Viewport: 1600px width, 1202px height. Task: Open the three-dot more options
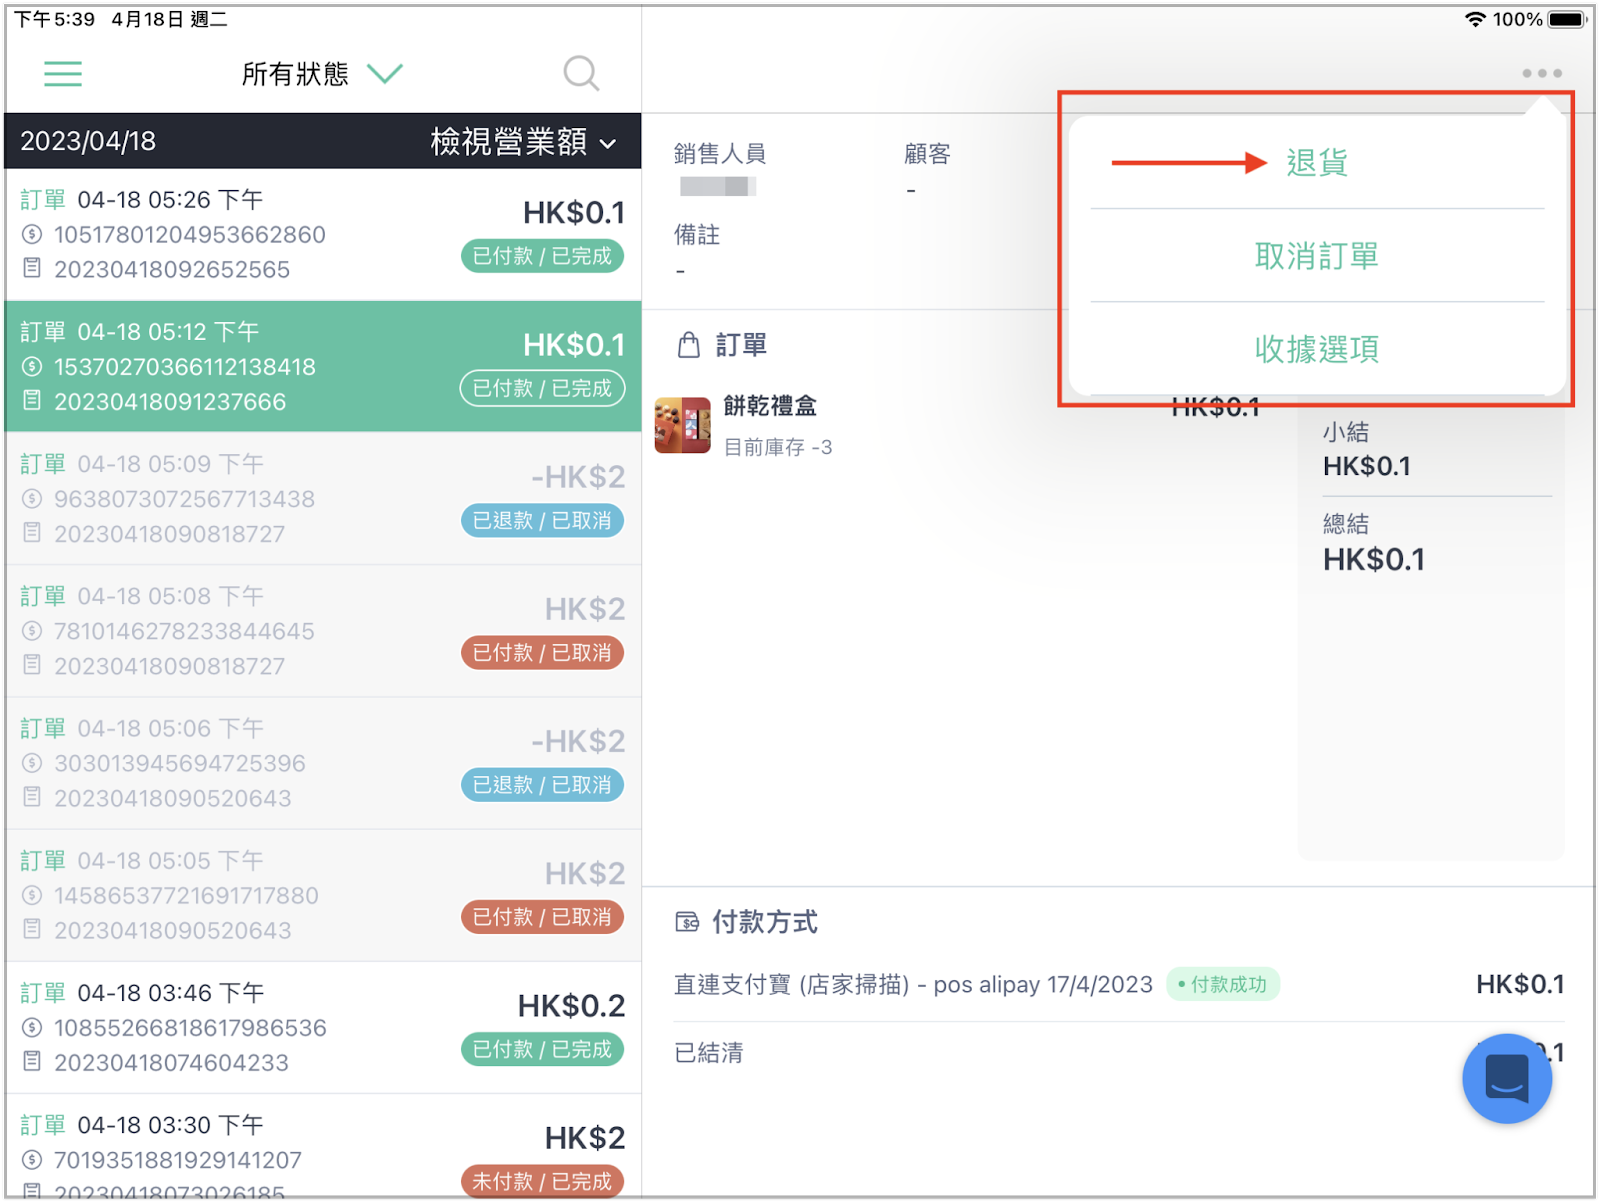(1542, 73)
